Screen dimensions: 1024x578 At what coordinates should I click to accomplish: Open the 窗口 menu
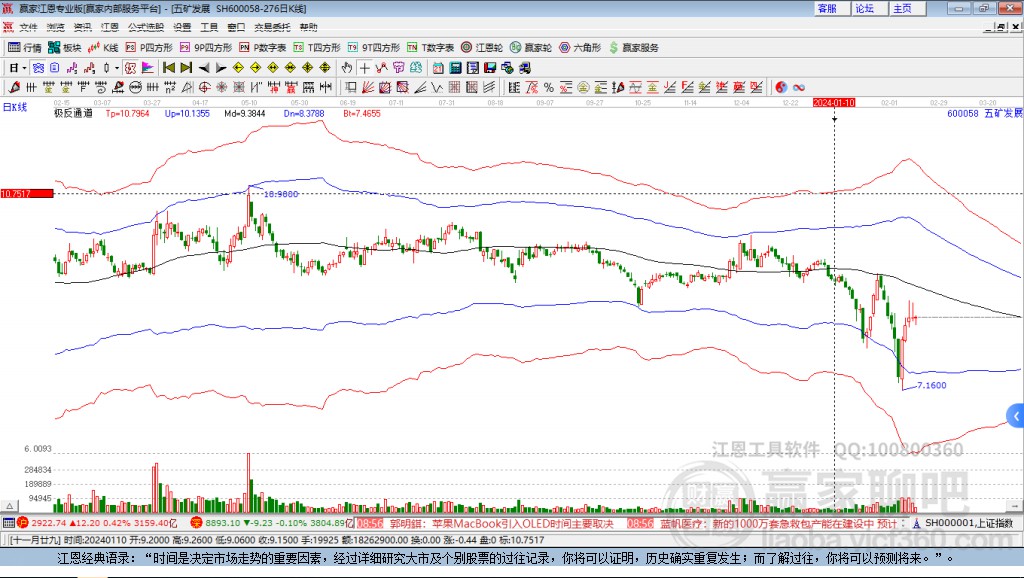tap(236, 27)
